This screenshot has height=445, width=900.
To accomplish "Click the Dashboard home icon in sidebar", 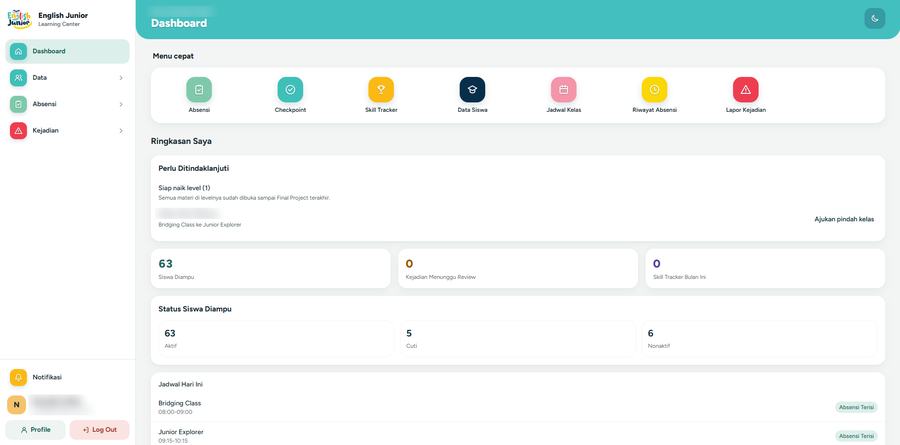I will click(x=18, y=51).
